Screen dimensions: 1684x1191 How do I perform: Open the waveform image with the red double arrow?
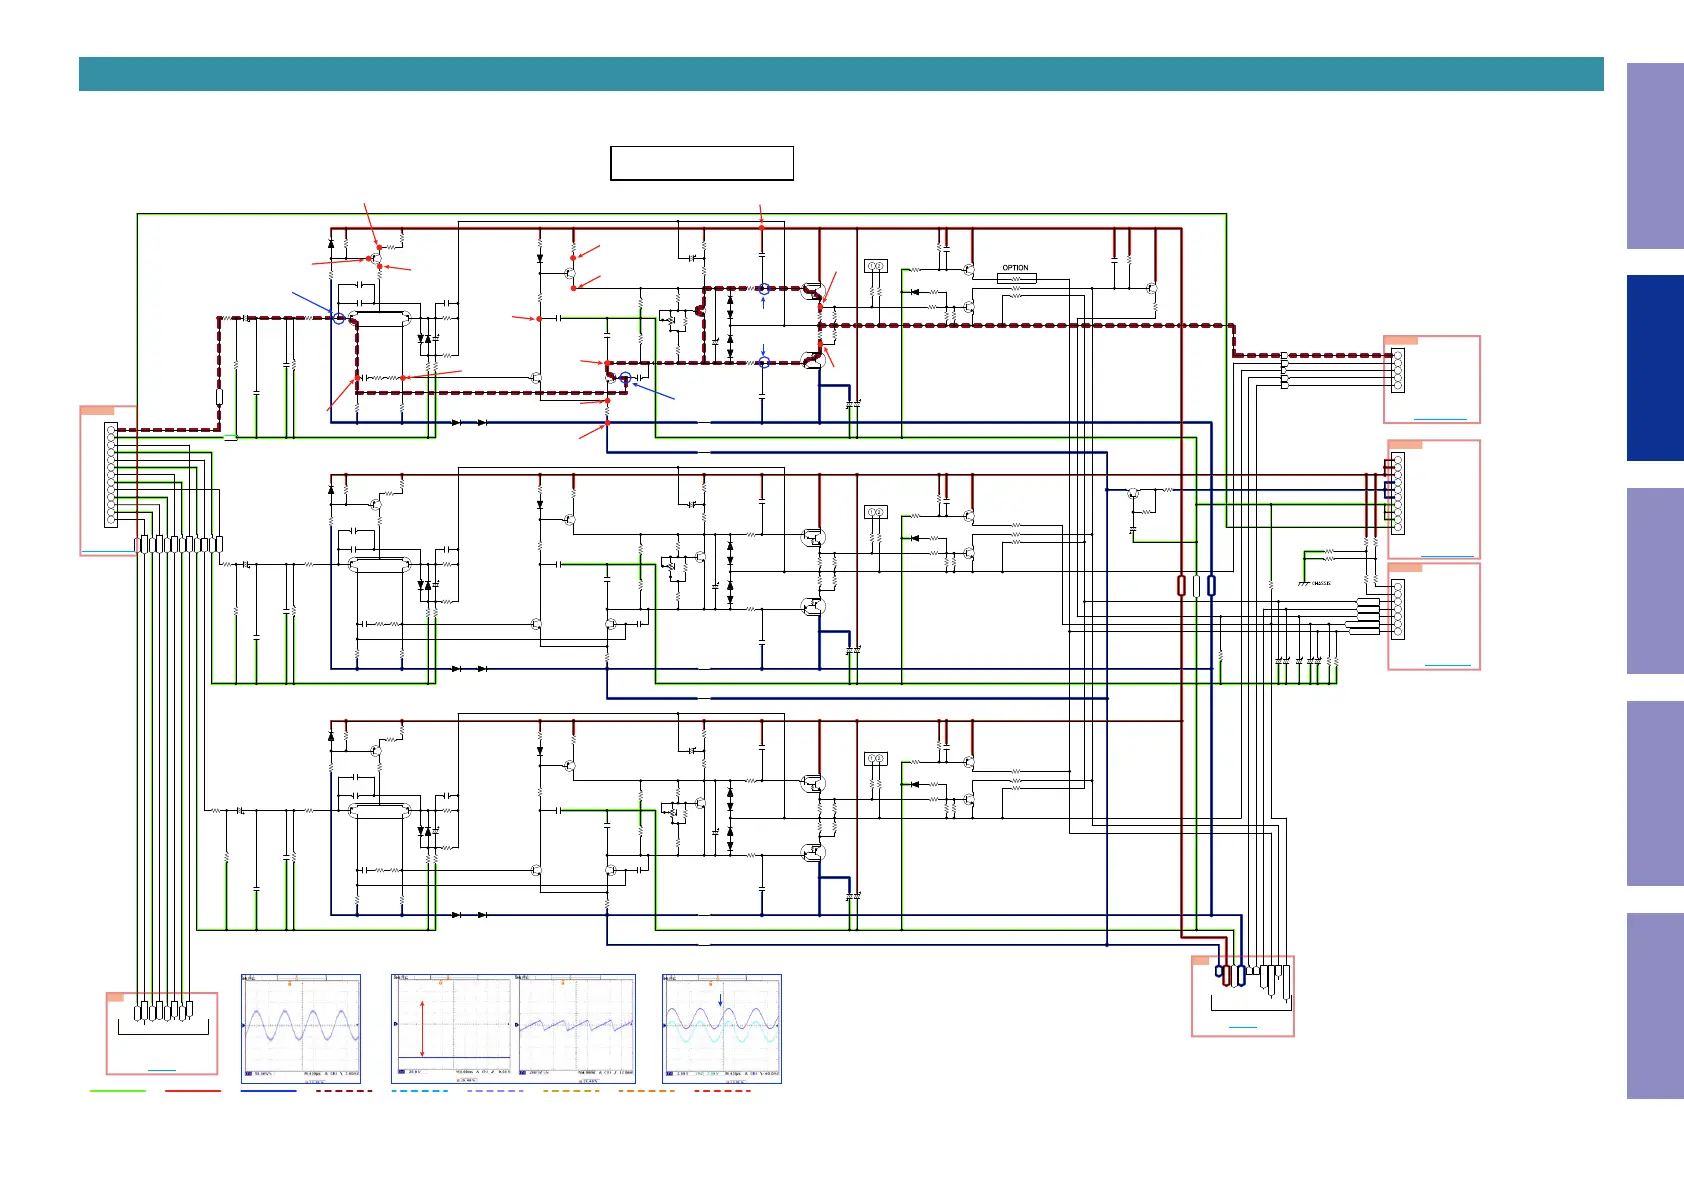[454, 1029]
